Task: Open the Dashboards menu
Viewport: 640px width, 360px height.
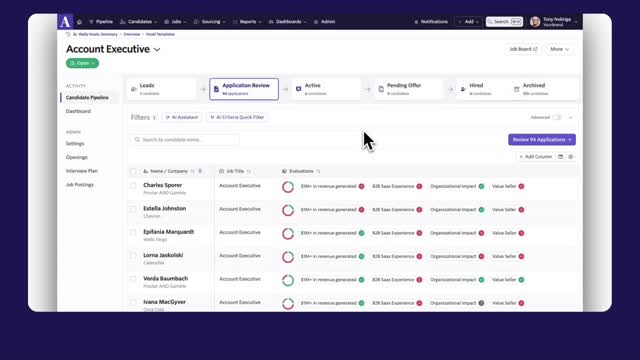Action: (x=287, y=22)
